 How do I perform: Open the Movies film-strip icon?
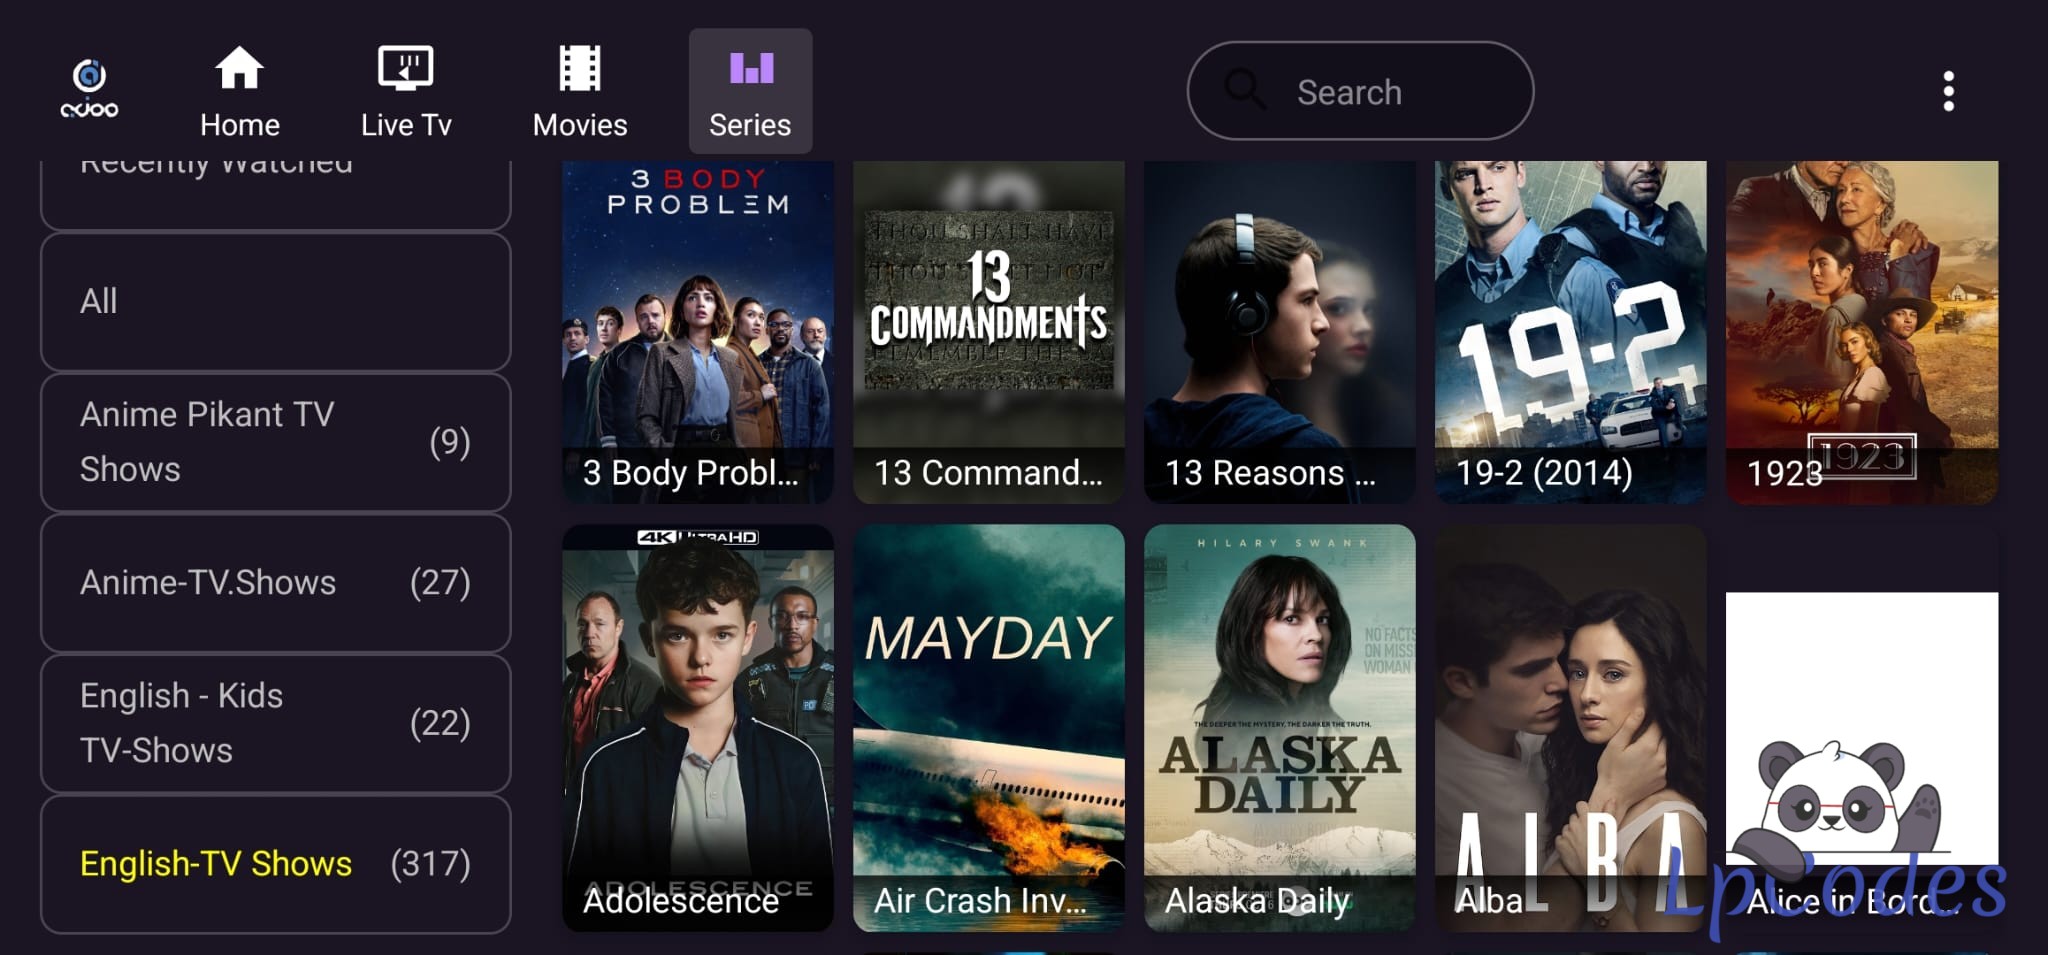coord(580,68)
